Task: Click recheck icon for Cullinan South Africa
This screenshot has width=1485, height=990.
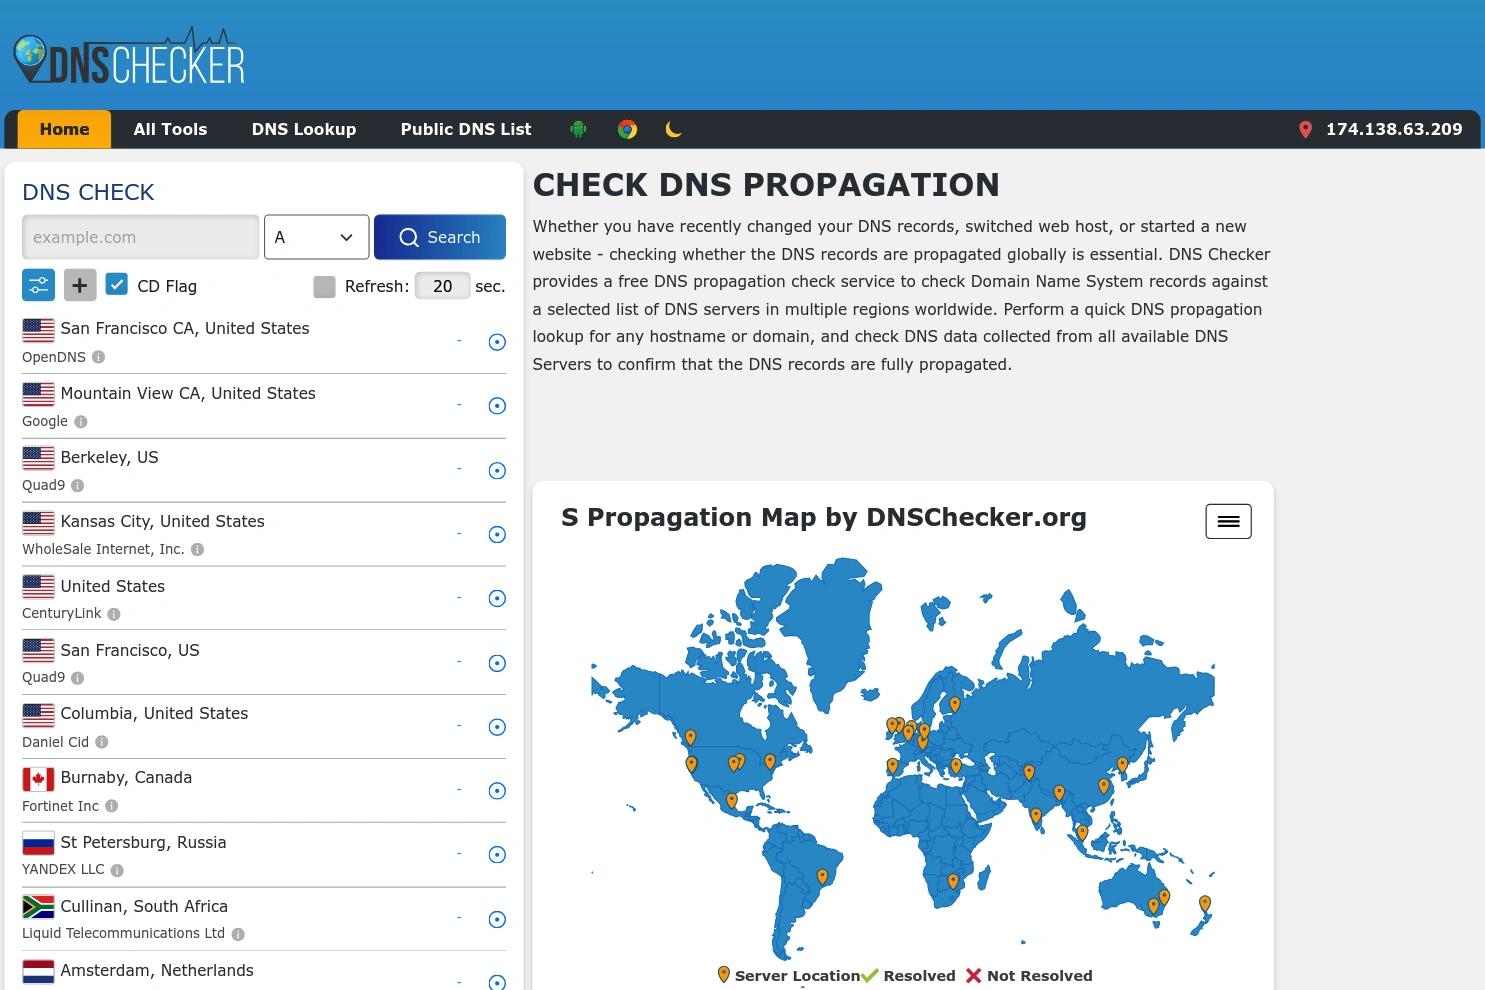Action: click(x=497, y=919)
